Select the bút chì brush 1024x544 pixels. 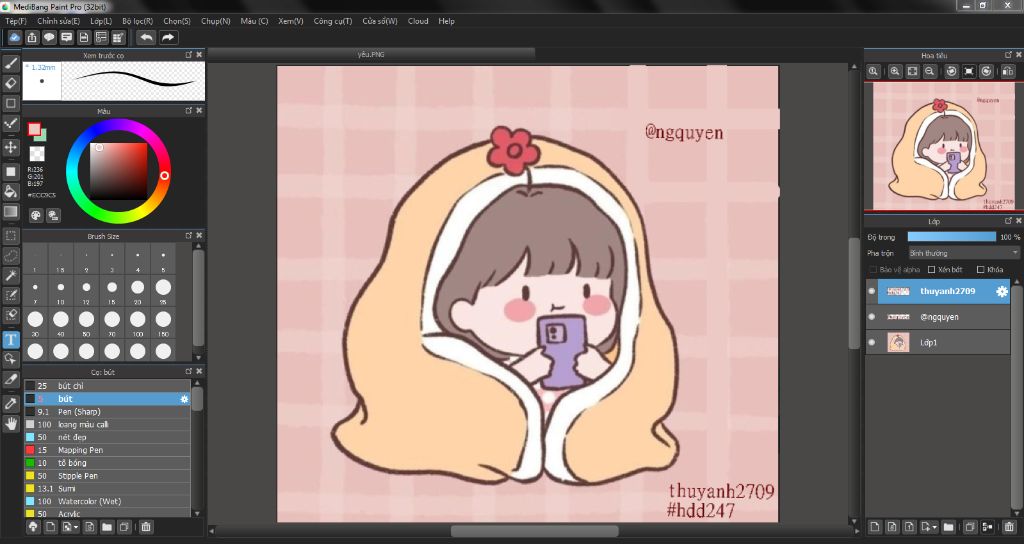coord(107,386)
